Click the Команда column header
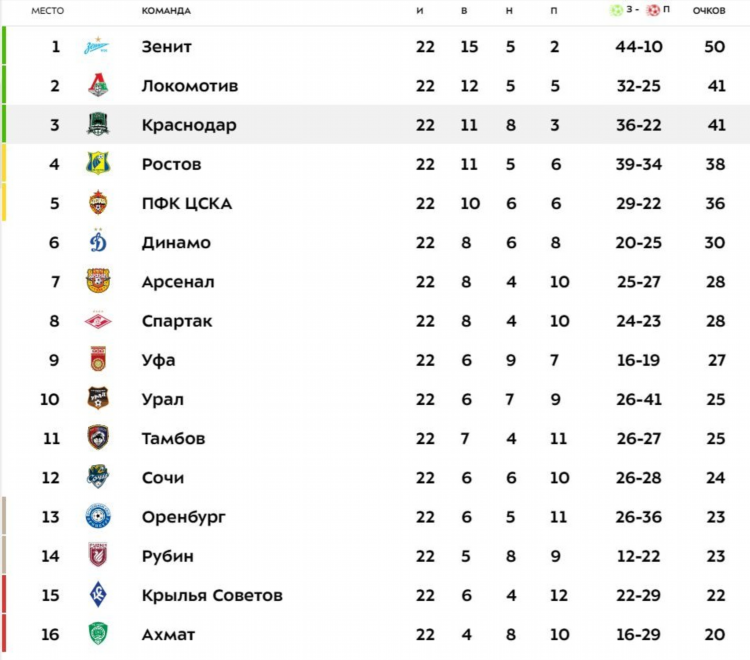This screenshot has height=660, width=750. pyautogui.click(x=166, y=11)
